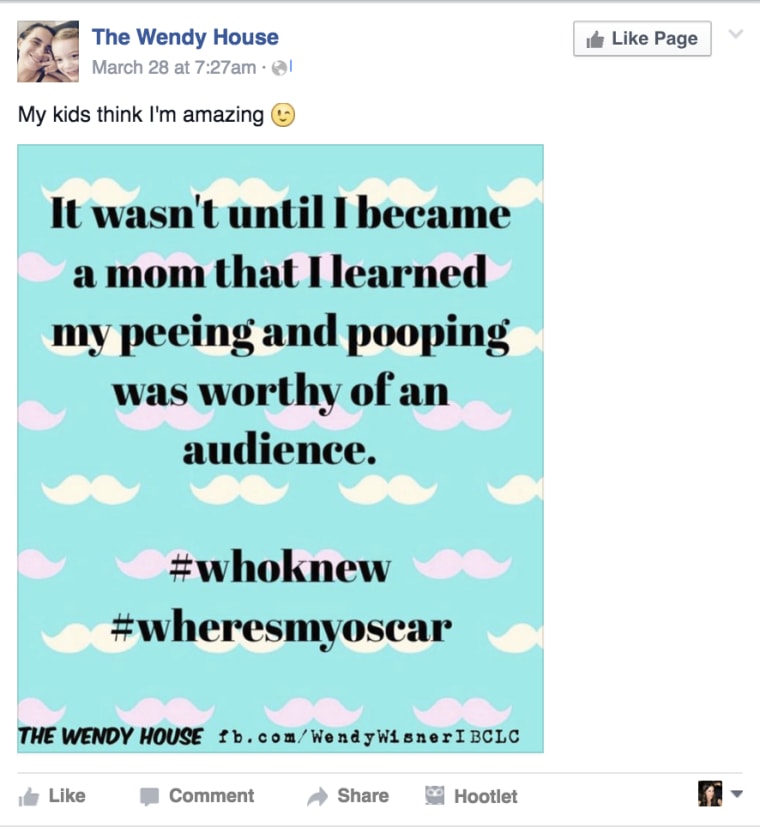Open the March 28 timestamp link
Viewport: 760px width, 827px height.
pyautogui.click(x=174, y=68)
